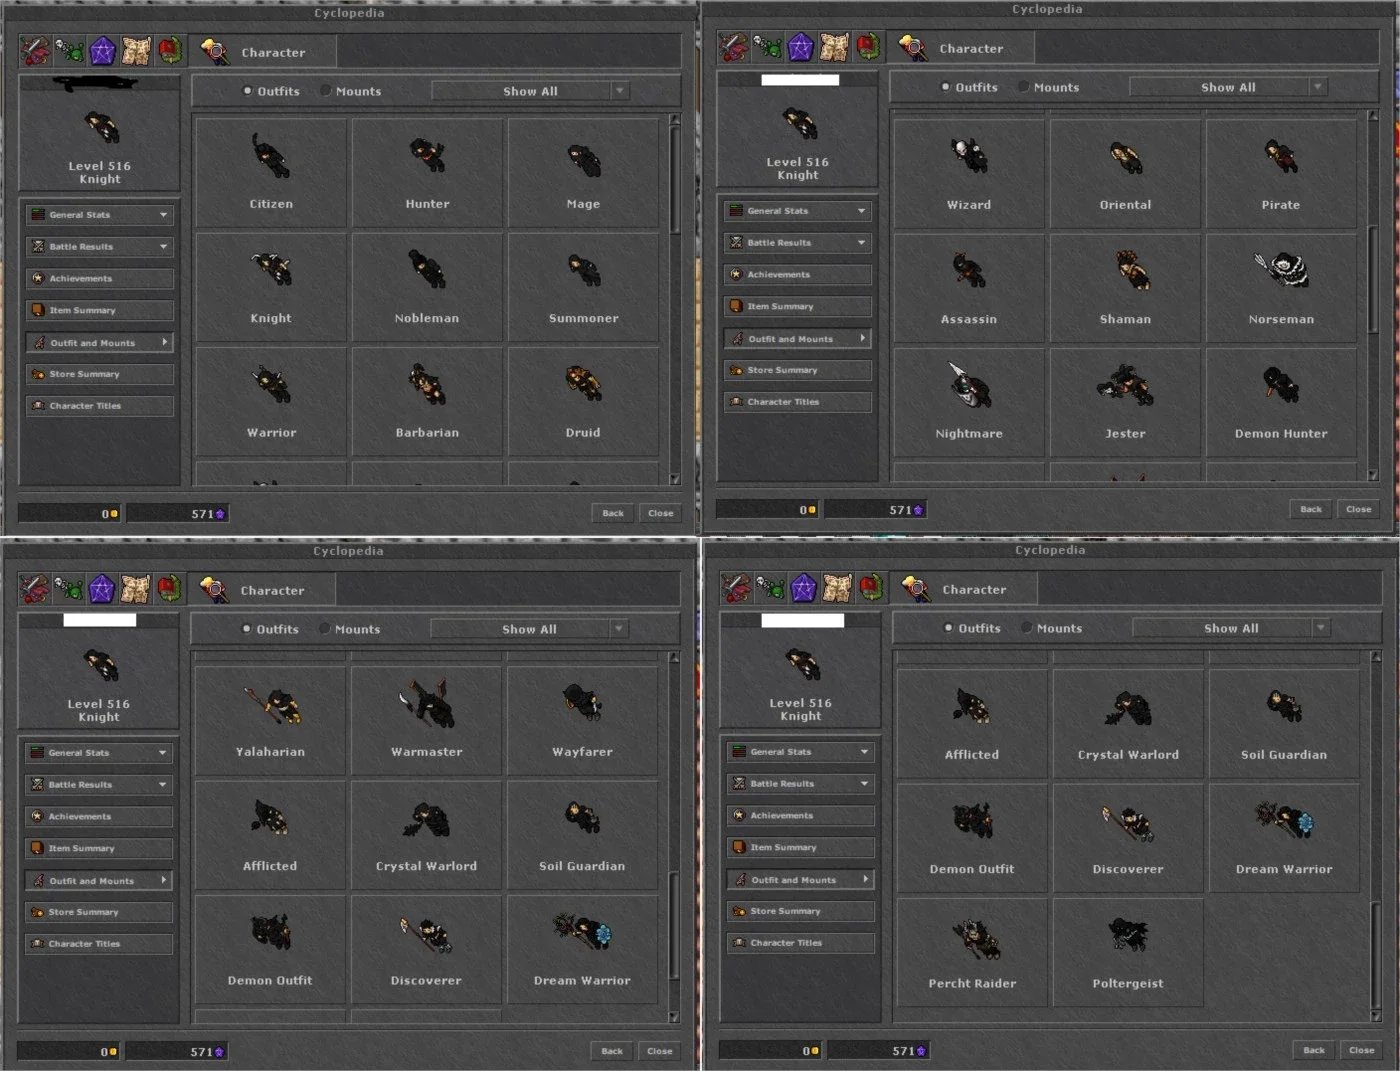This screenshot has width=1400, height=1071.
Task: Pick the Nightmare outfit tile
Action: point(969,403)
